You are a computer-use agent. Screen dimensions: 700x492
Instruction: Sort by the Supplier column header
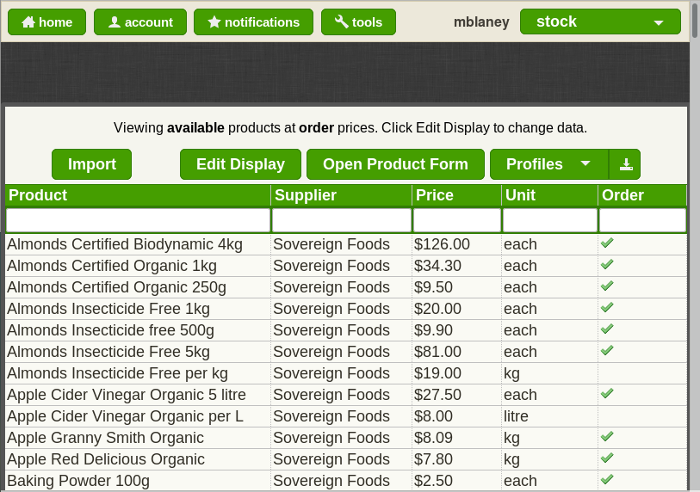click(342, 195)
